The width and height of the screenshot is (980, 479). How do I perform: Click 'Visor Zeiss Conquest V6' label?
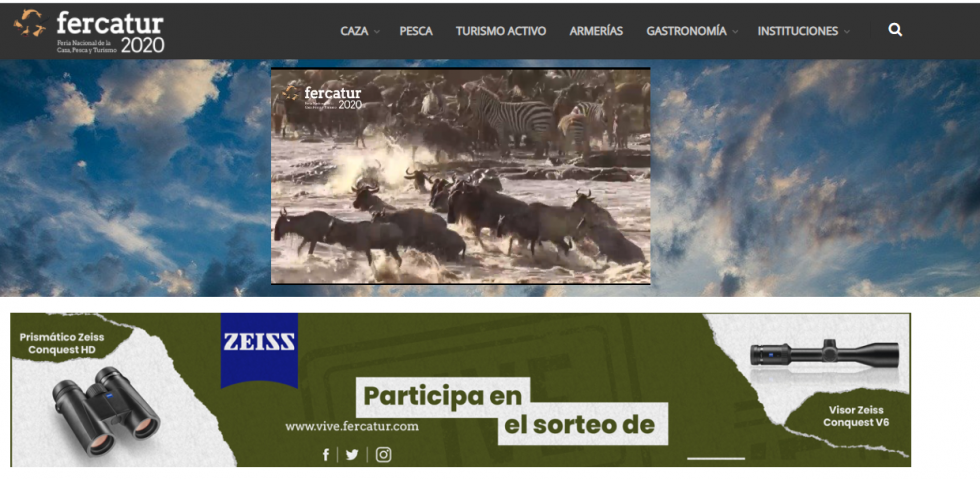[x=856, y=416]
